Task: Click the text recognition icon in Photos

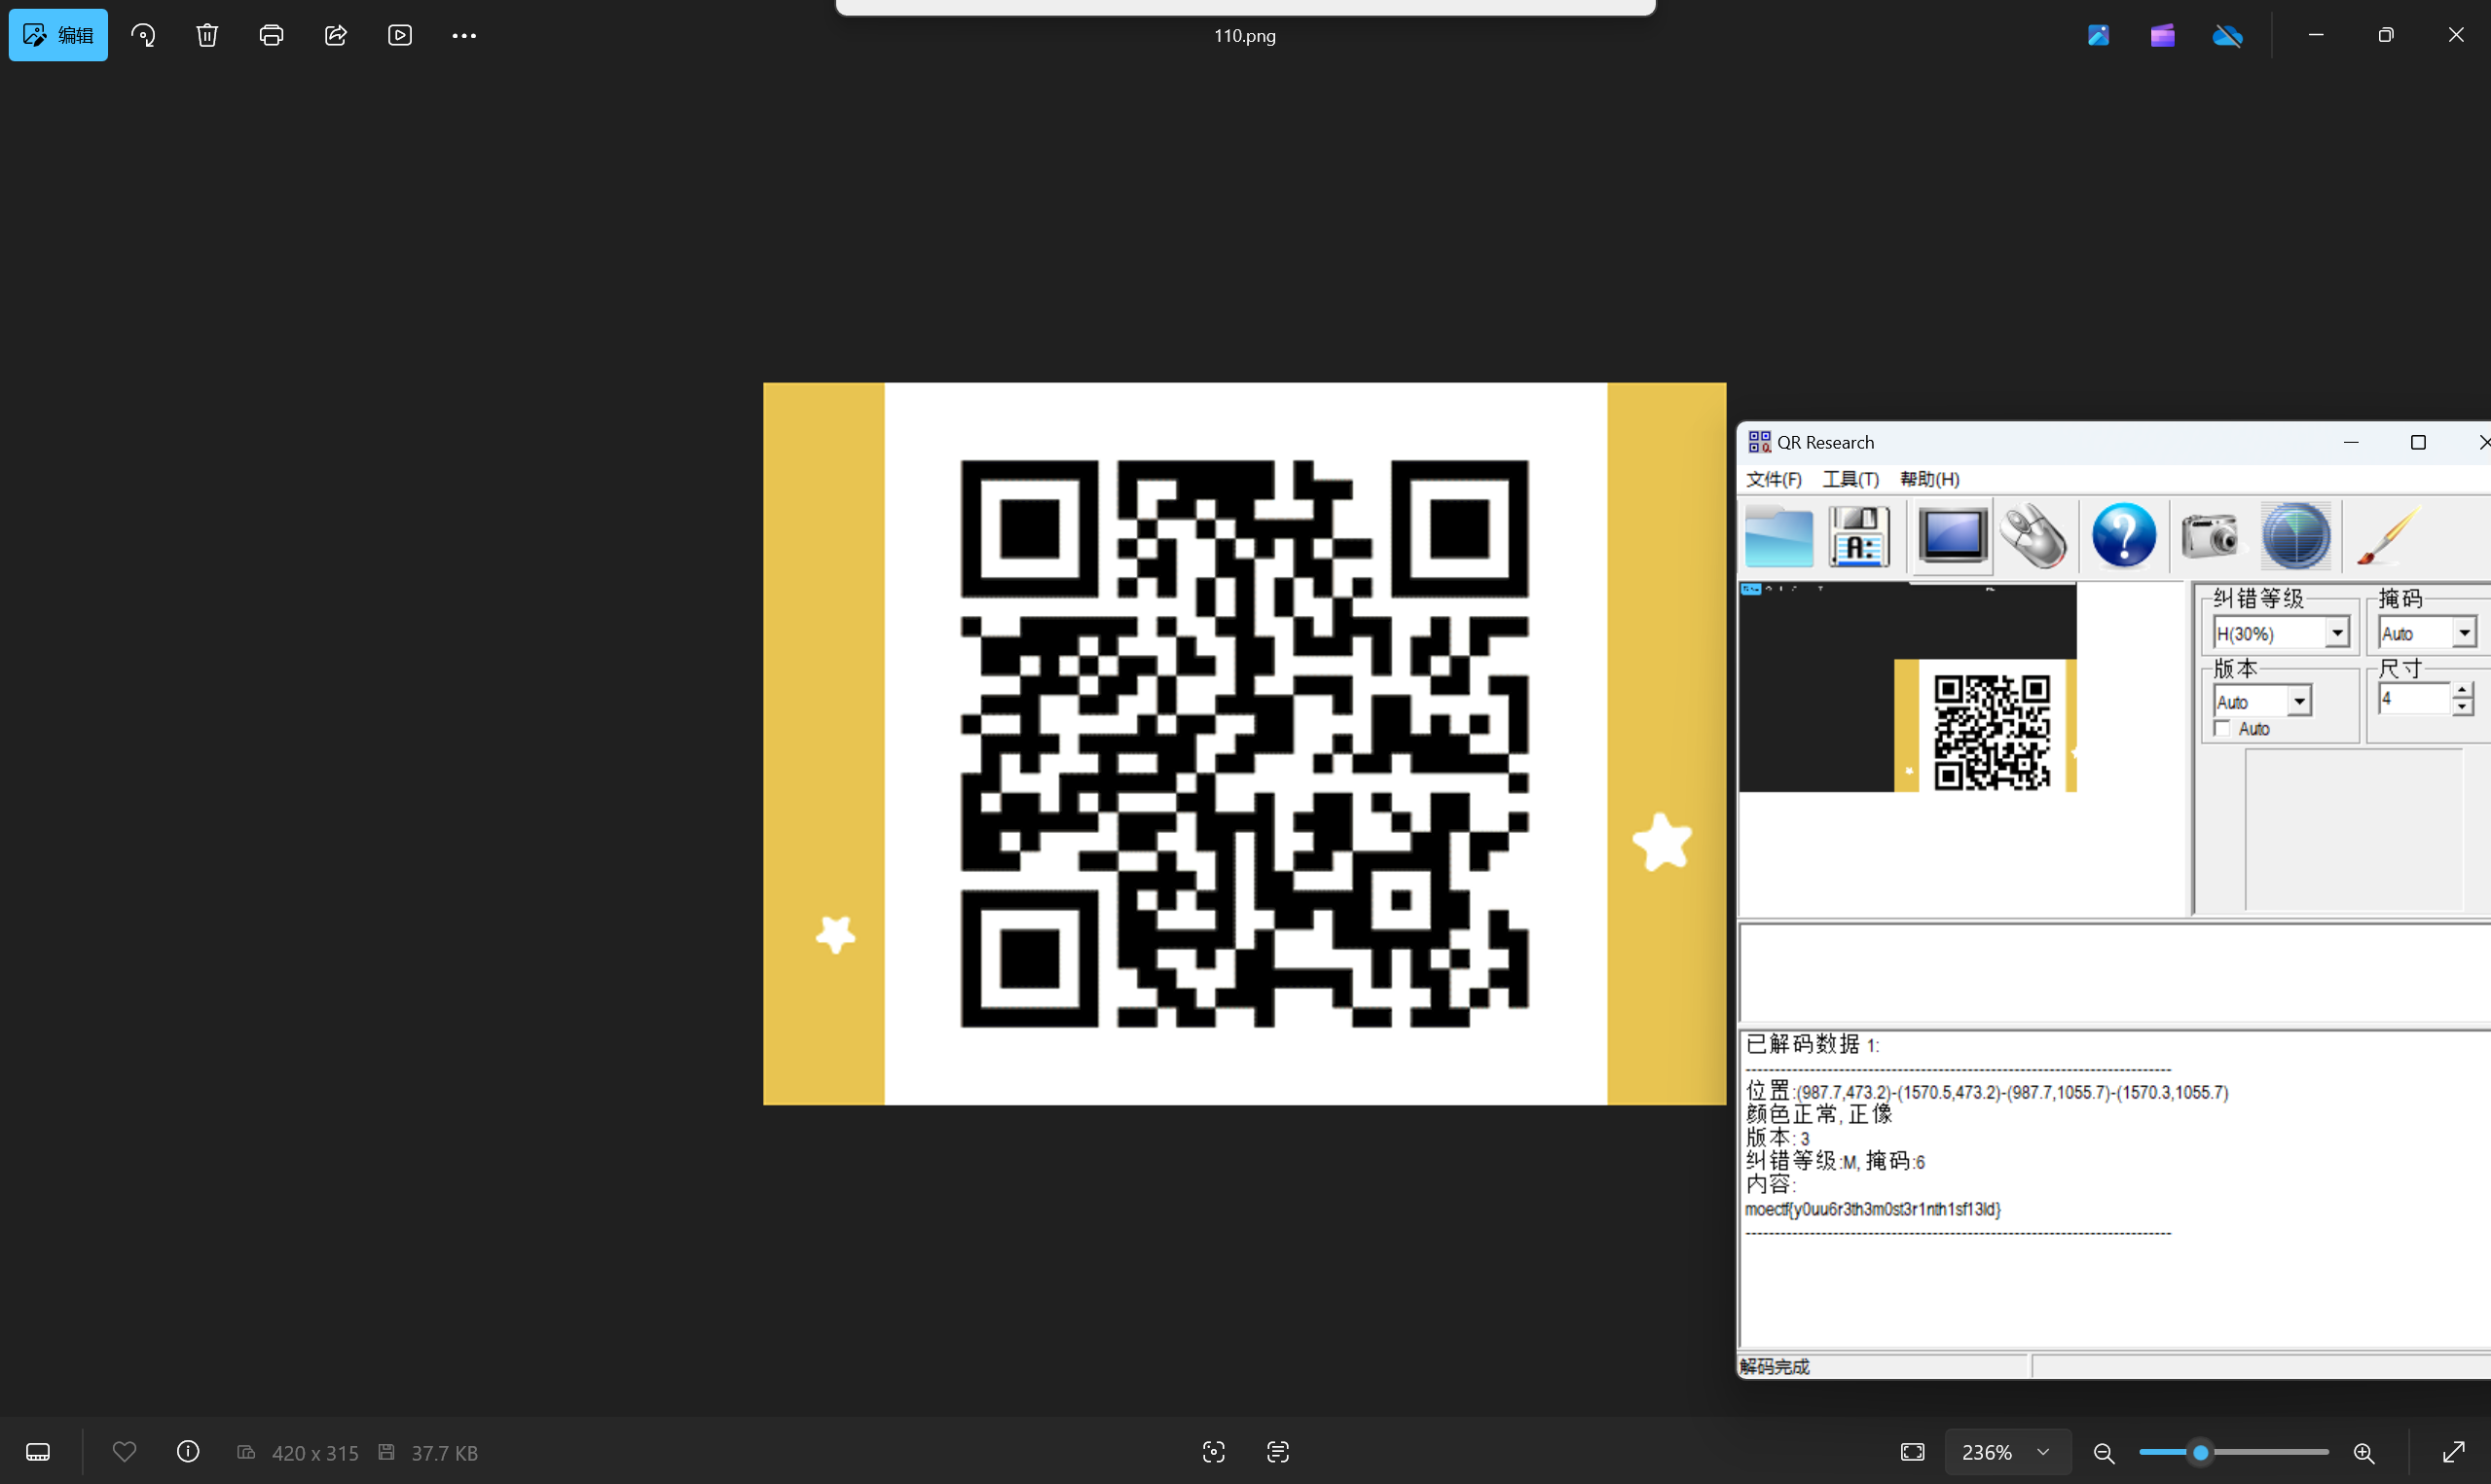Action: 1278,1452
